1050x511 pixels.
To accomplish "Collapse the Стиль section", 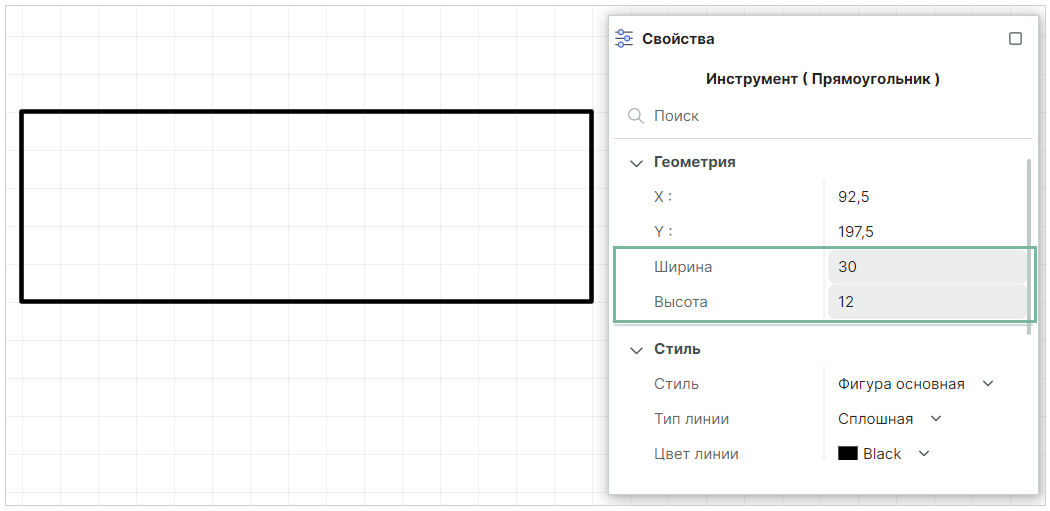I will (x=636, y=350).
